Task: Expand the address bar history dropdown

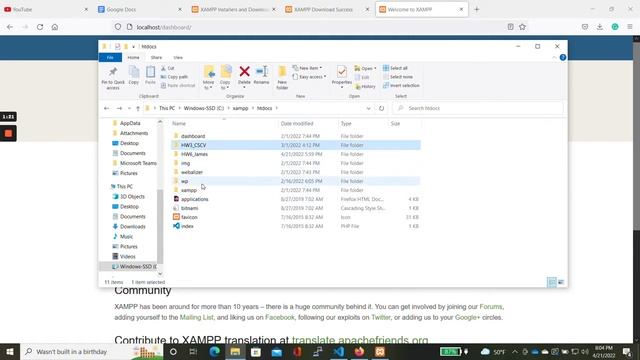Action: tap(369, 108)
